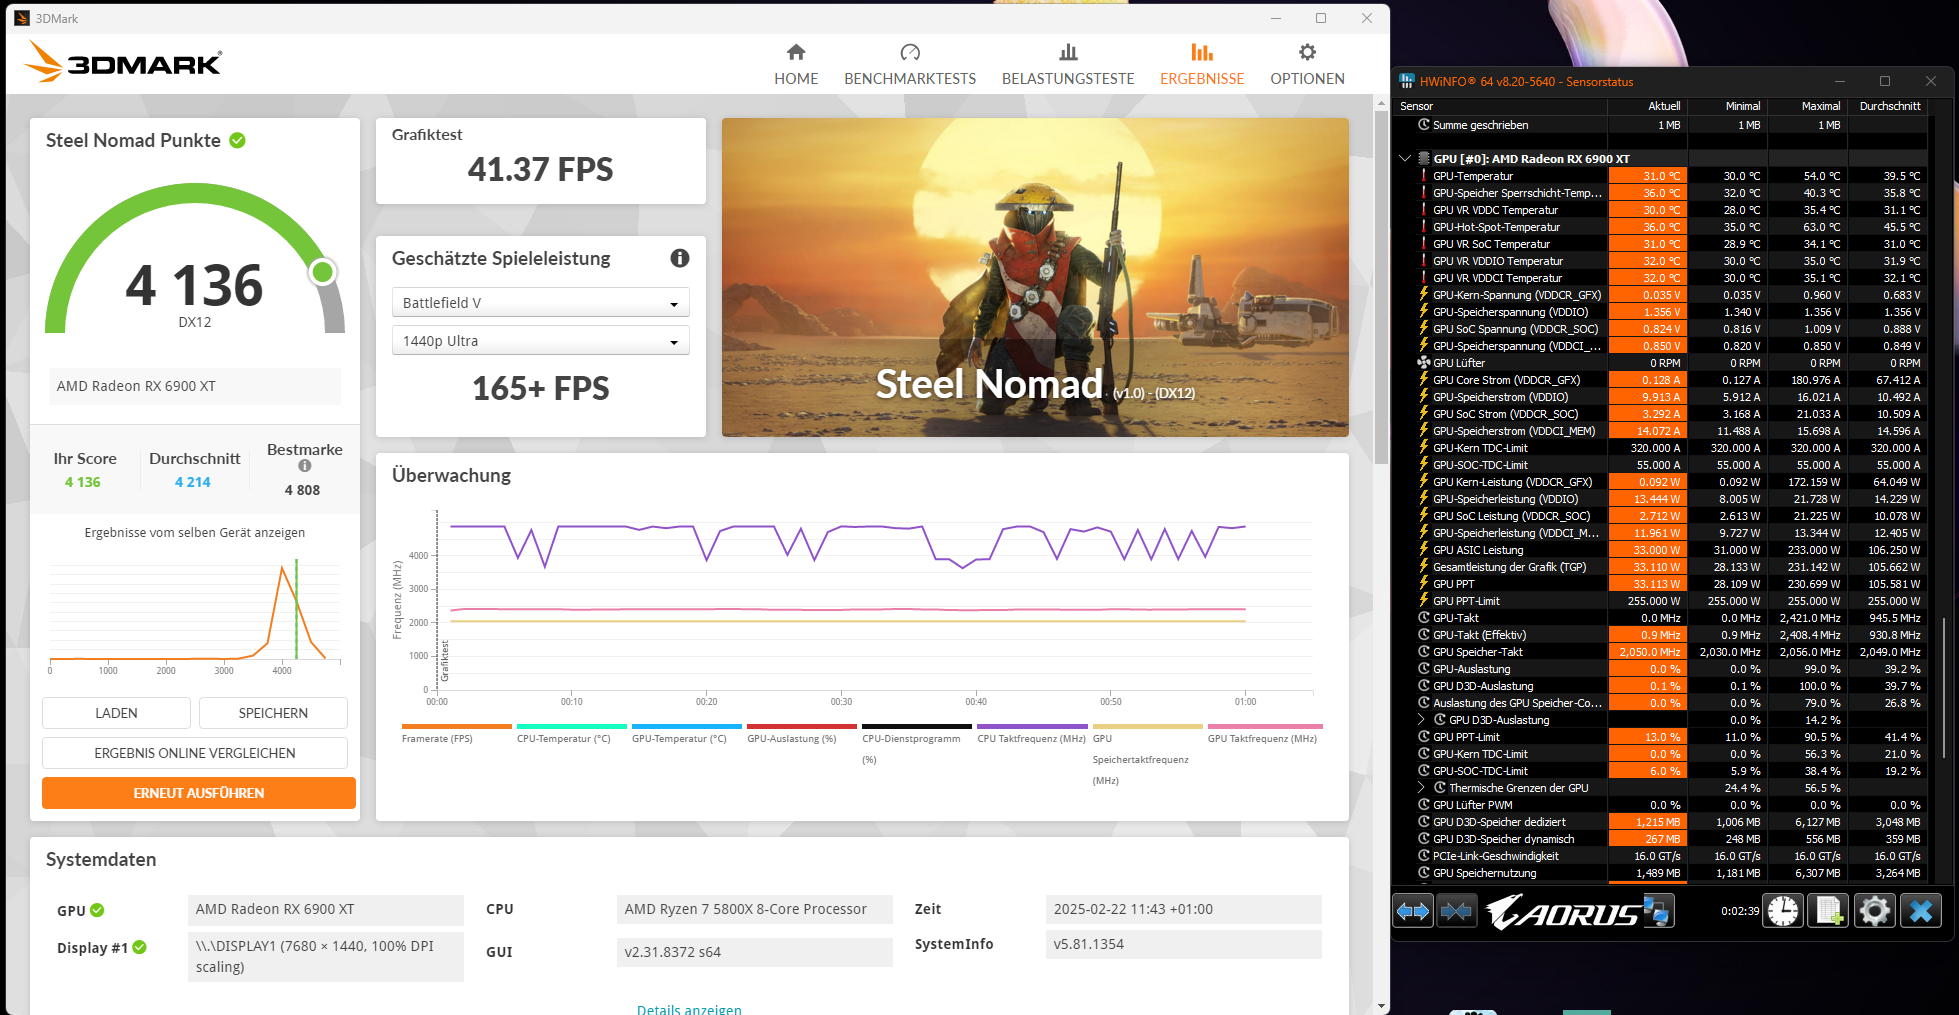The image size is (1959, 1015).
Task: Select the GPU-Takt (Effektiv) sensor row
Action: (1664, 635)
